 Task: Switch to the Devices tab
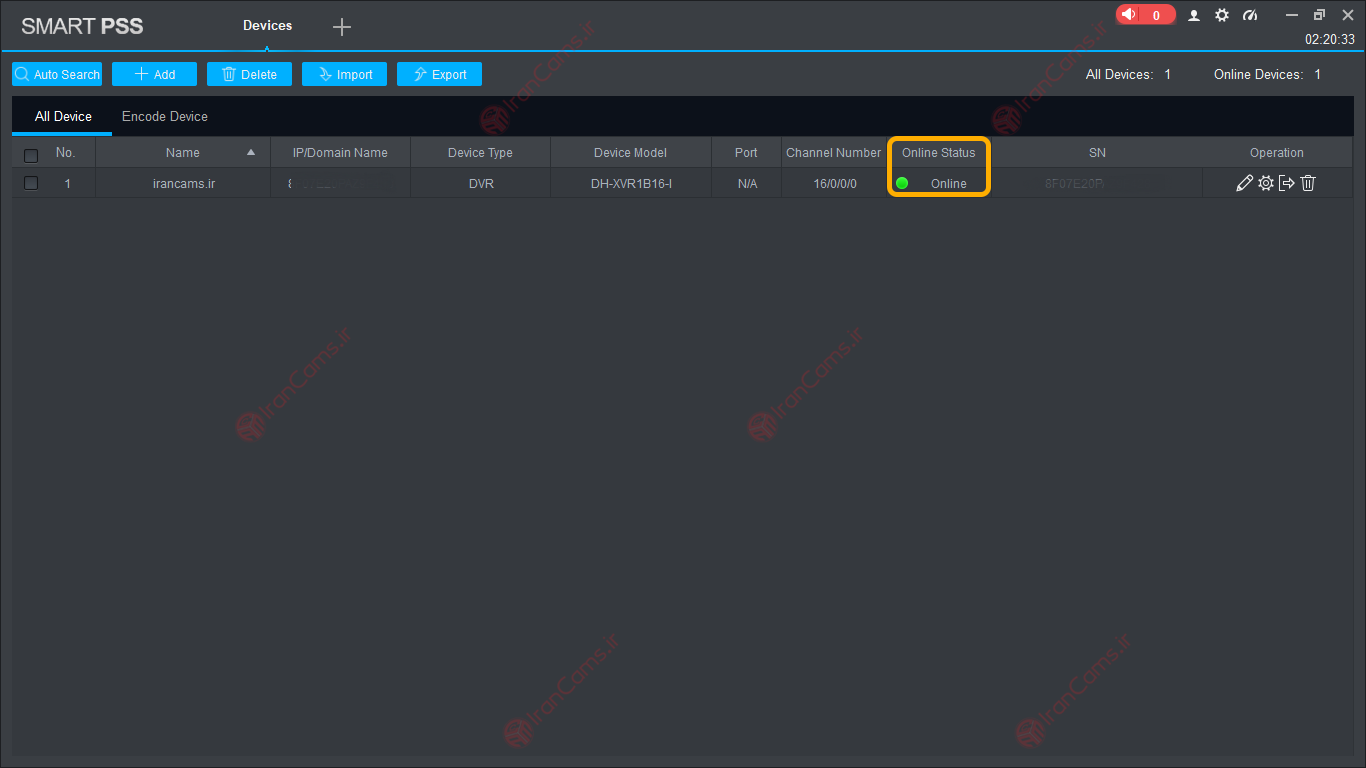pos(267,25)
